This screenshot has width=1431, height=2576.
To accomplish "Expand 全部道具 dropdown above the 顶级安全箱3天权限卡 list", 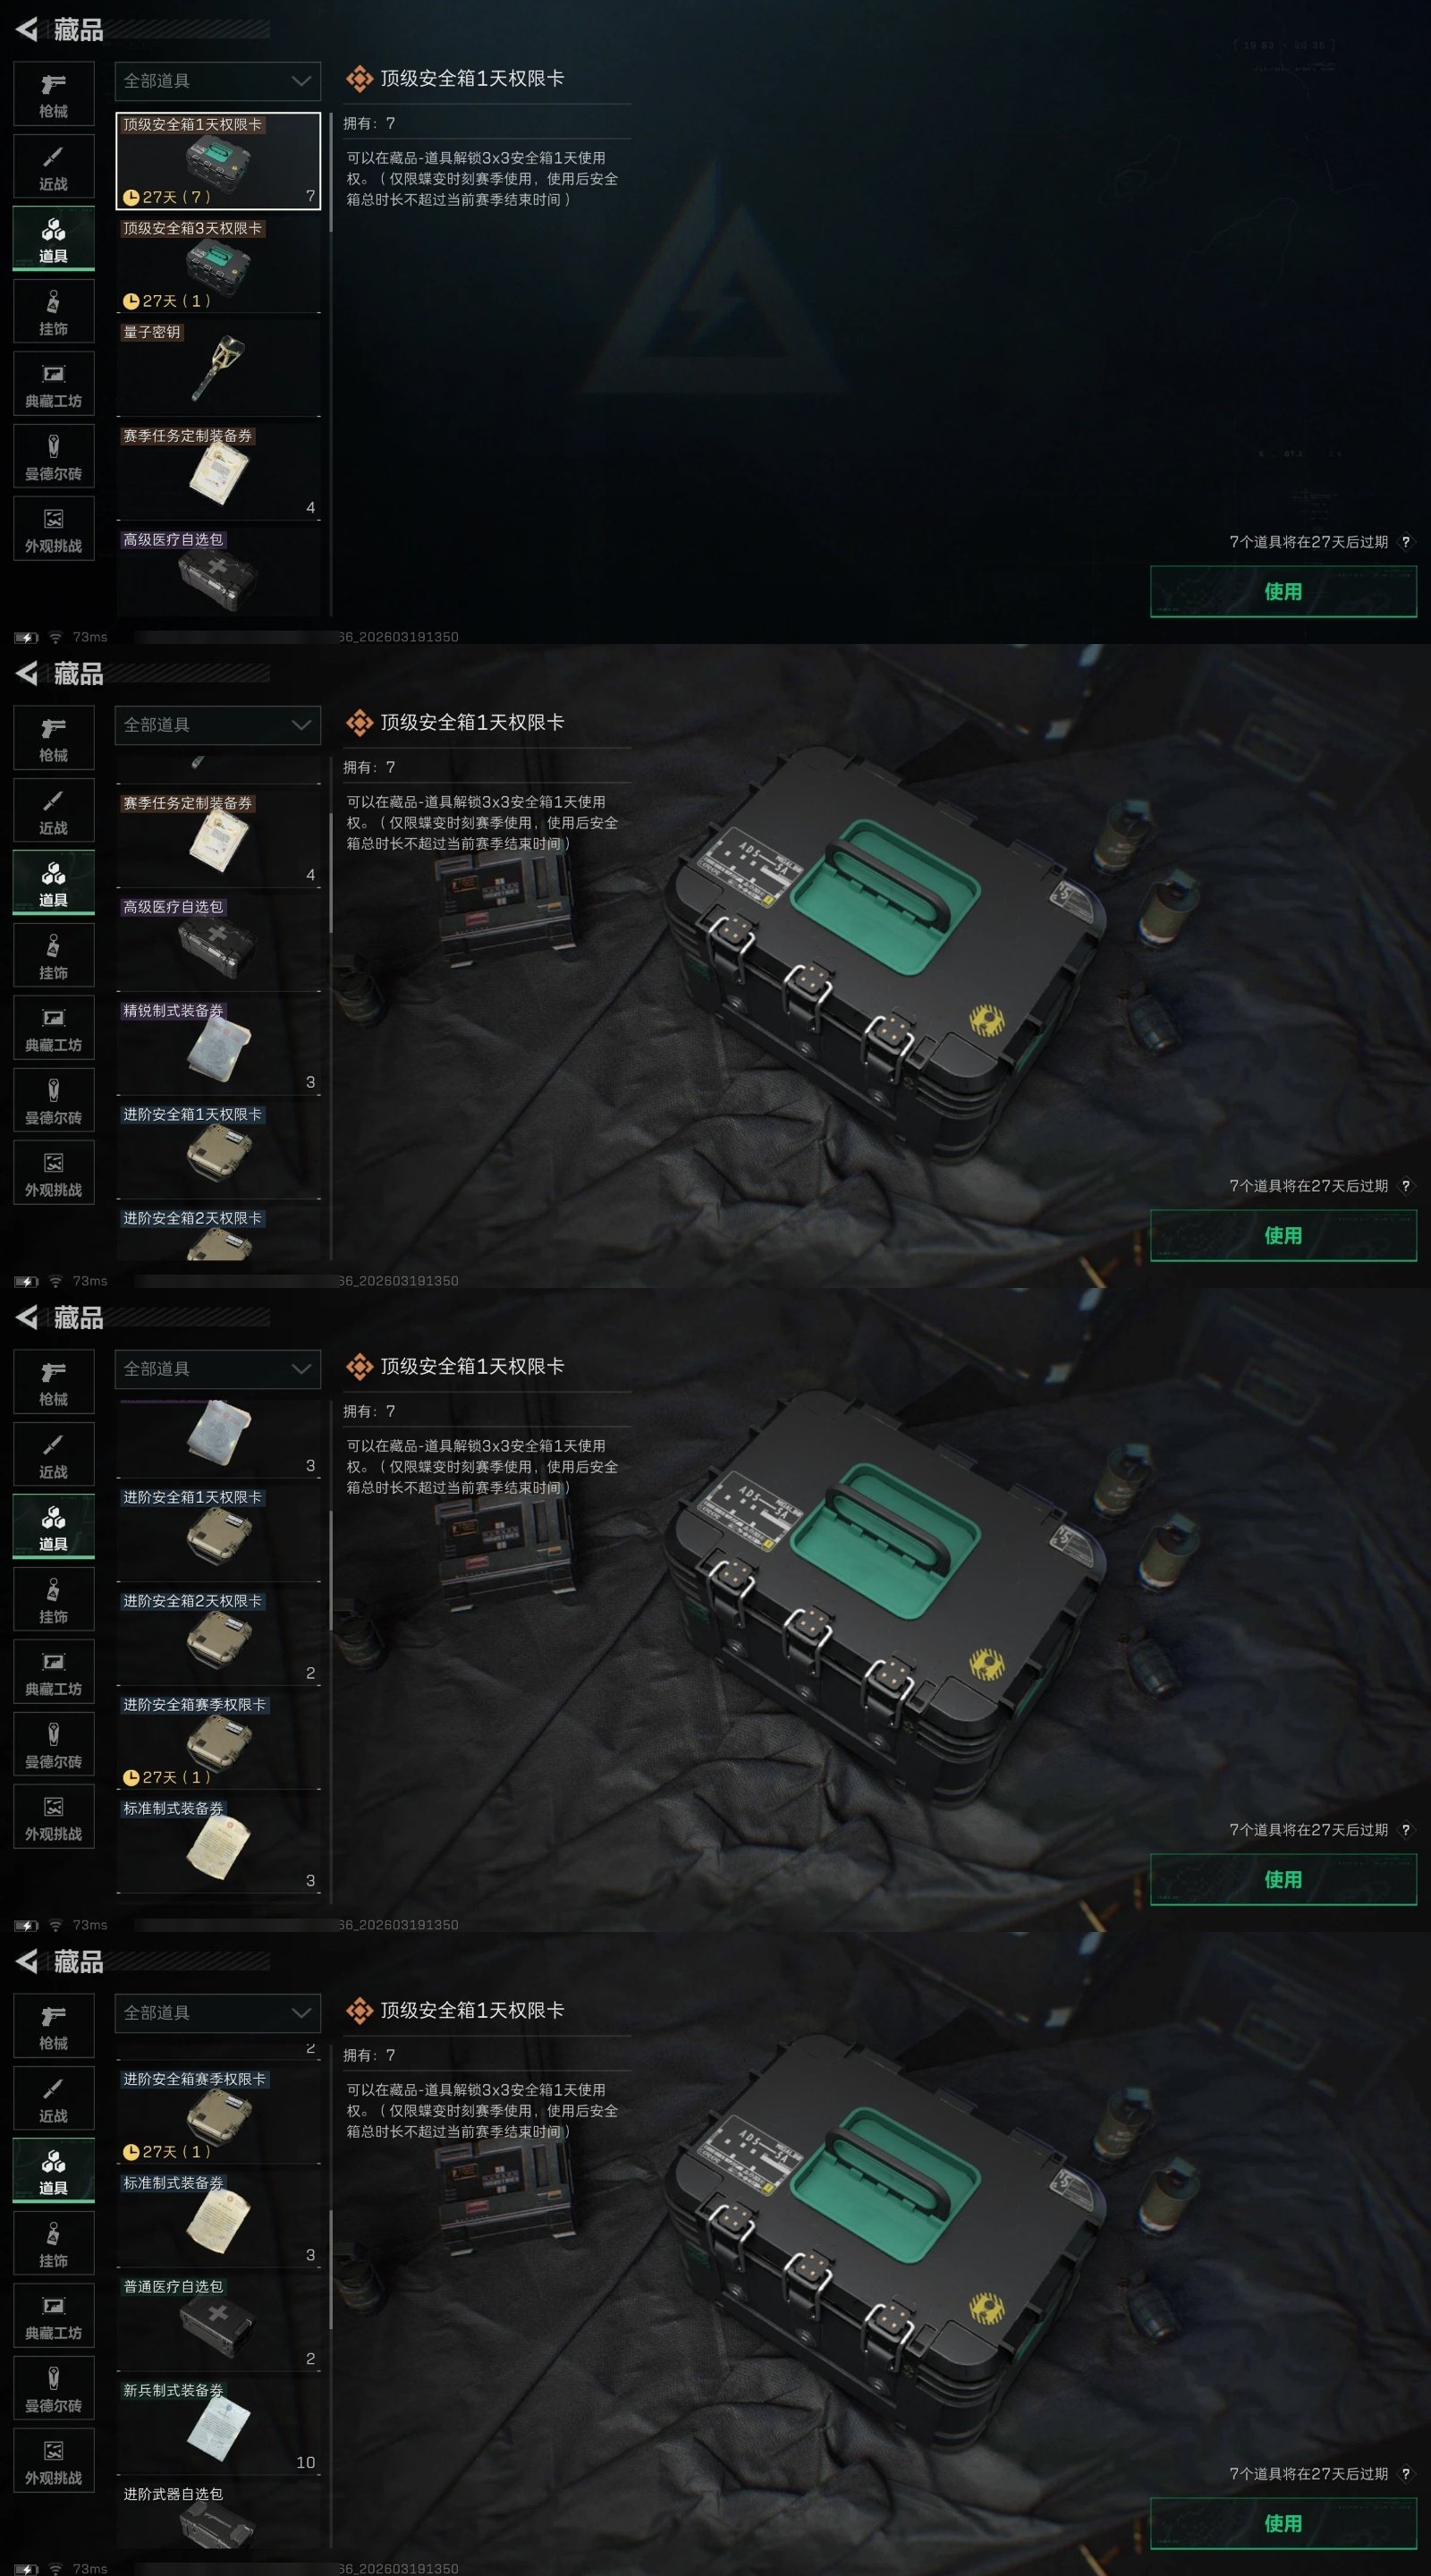I will click(218, 81).
